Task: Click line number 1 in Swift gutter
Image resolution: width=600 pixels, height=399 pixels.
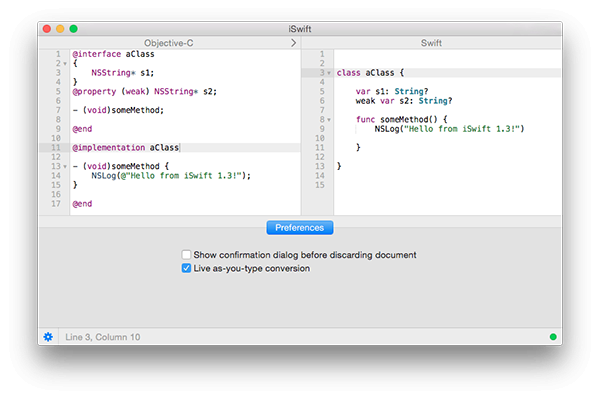Action: pos(322,54)
